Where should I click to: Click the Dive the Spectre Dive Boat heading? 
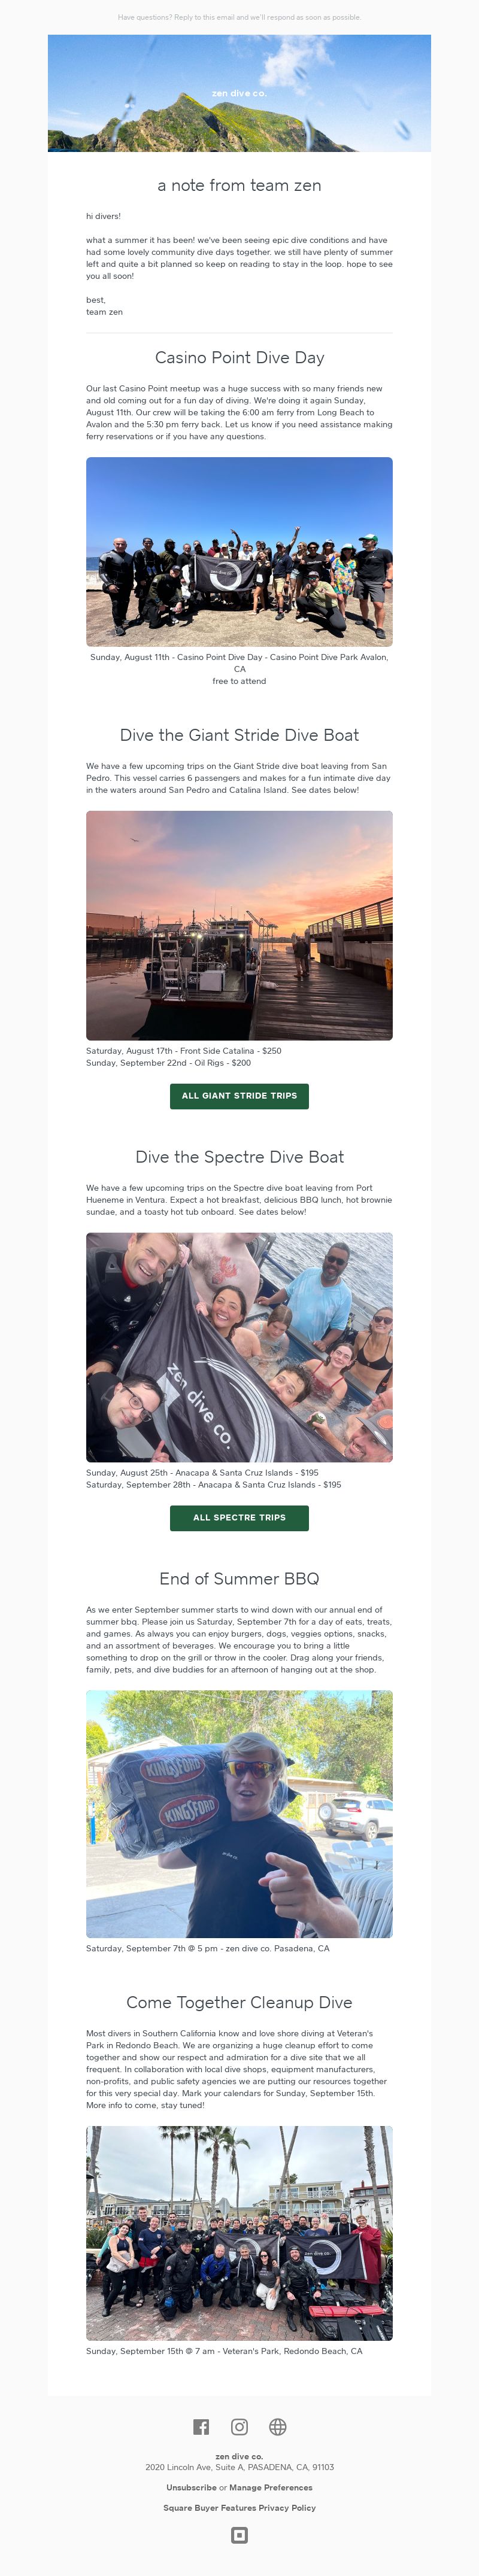(x=239, y=1157)
